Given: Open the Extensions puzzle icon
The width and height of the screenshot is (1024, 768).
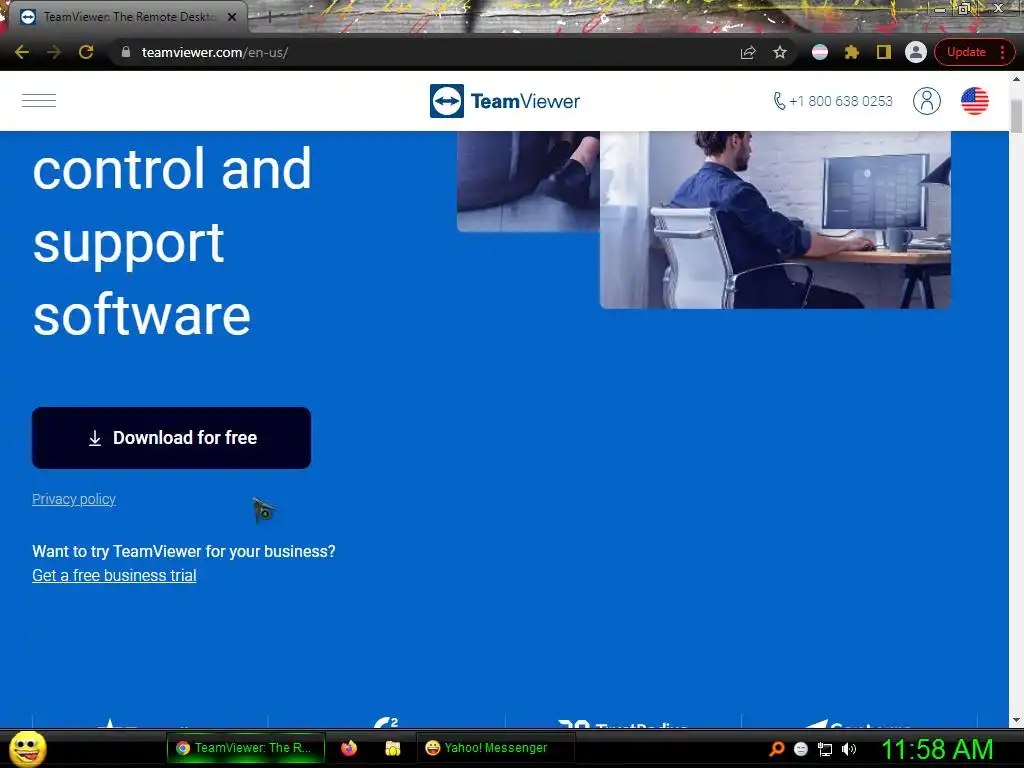Looking at the screenshot, I should coord(852,52).
